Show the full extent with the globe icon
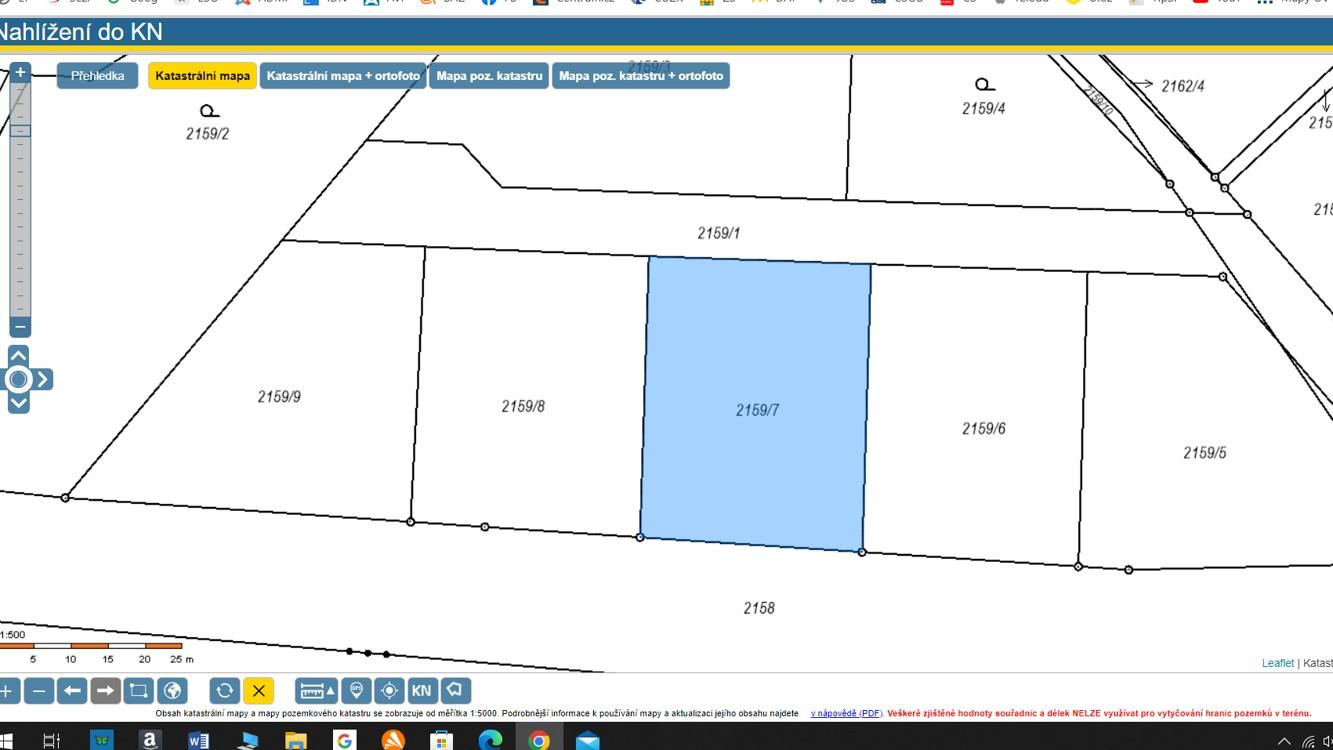 pos(172,691)
